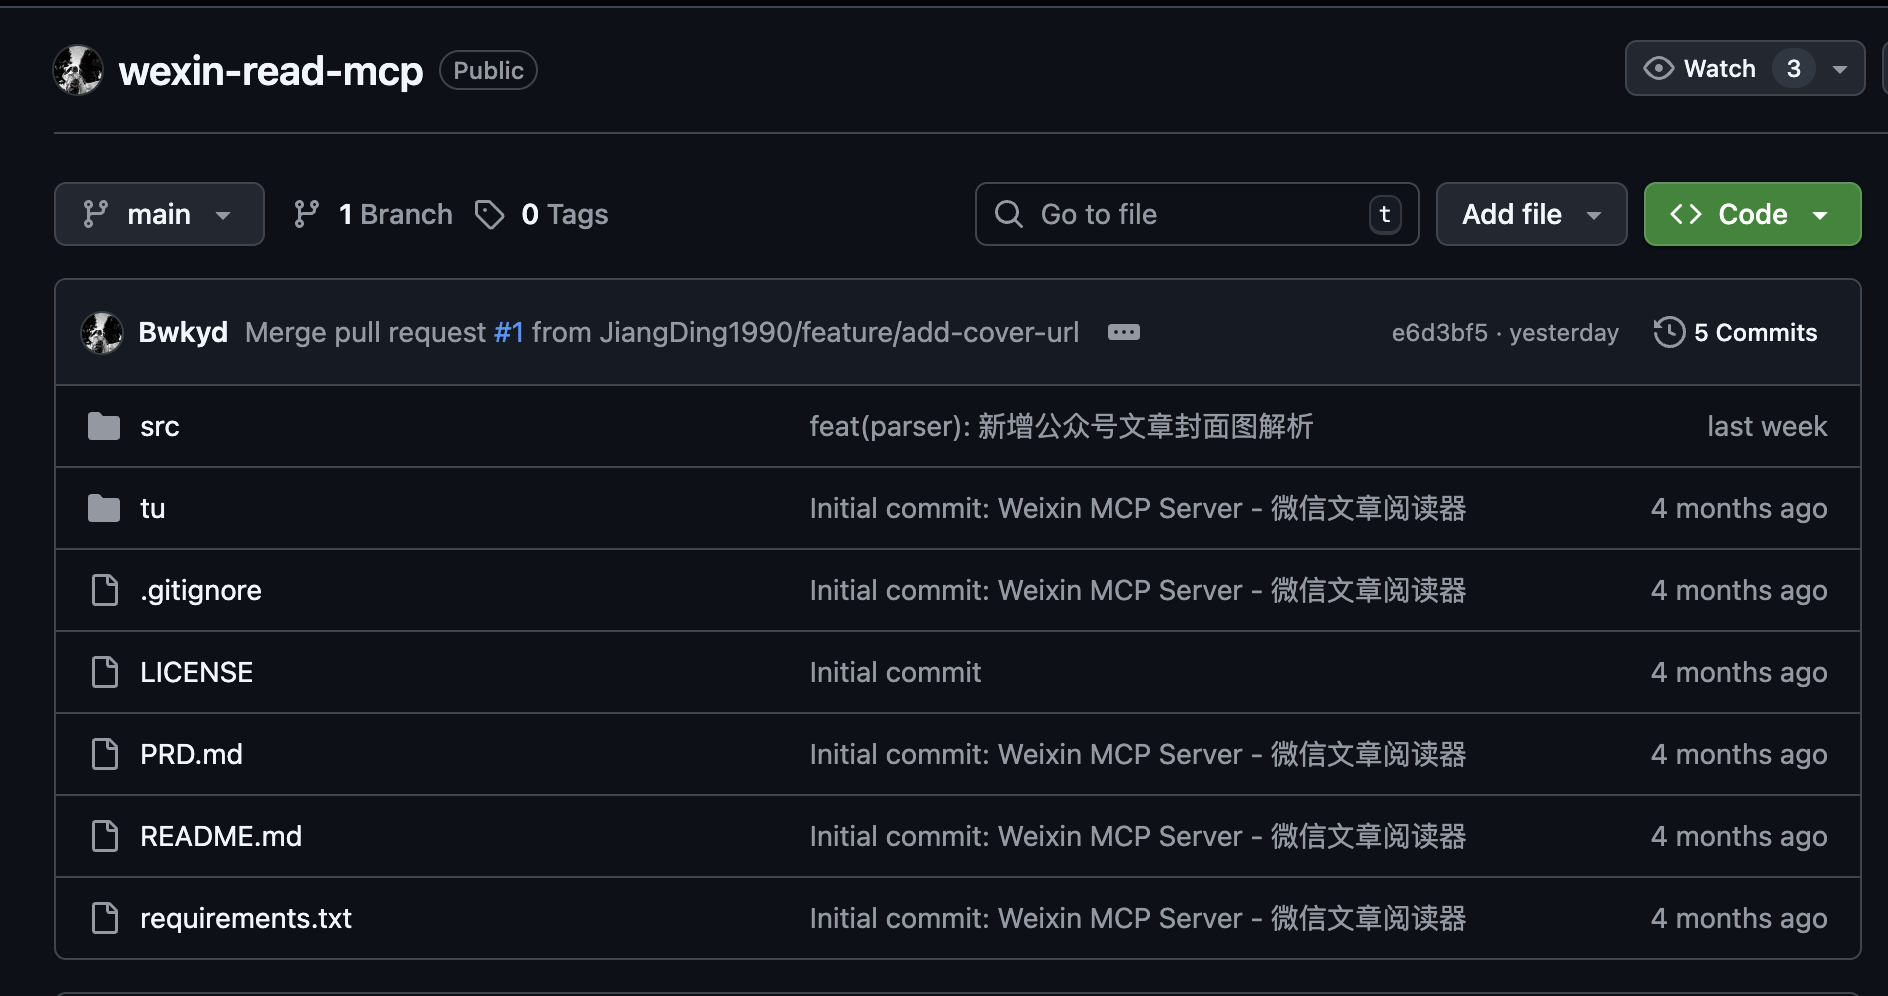Image resolution: width=1888 pixels, height=996 pixels.
Task: Click the 'last week' timestamp for src
Action: pyautogui.click(x=1767, y=427)
